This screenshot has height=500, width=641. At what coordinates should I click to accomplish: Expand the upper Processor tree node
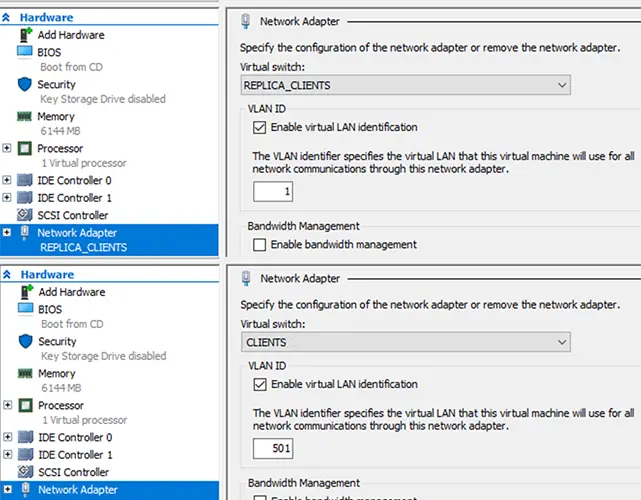[x=8, y=149]
